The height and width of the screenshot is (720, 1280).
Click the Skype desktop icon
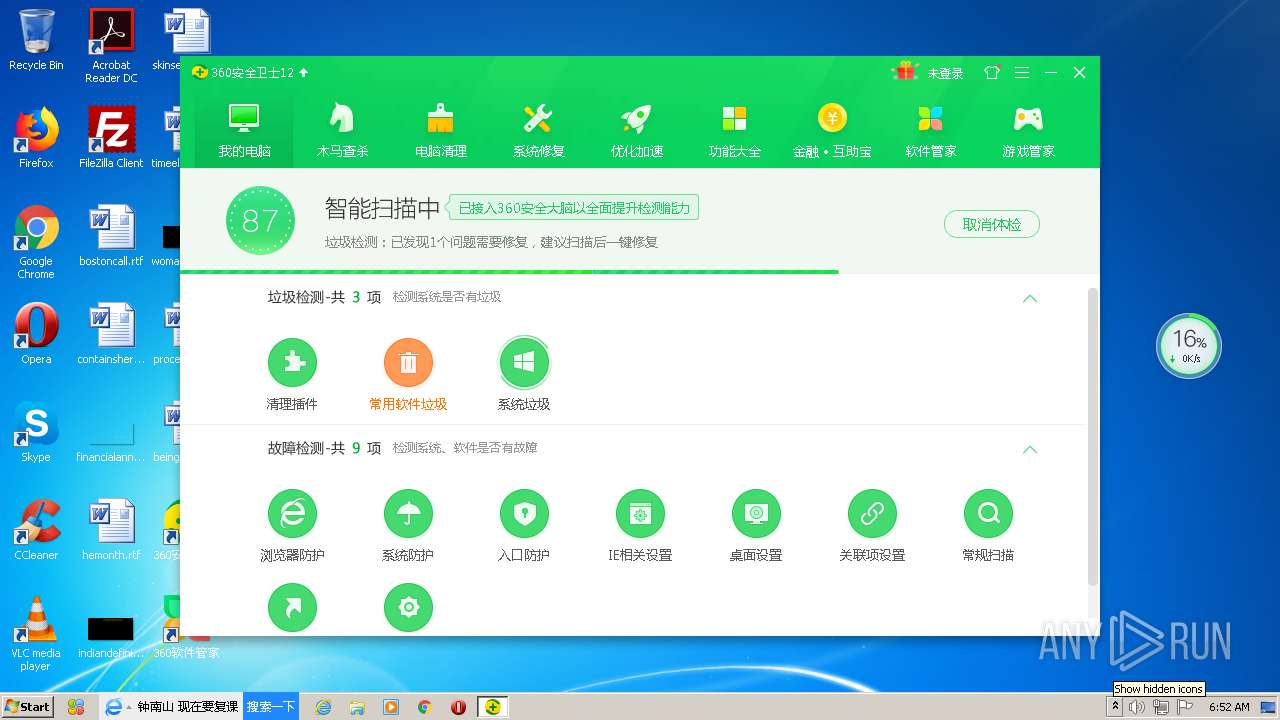36,432
